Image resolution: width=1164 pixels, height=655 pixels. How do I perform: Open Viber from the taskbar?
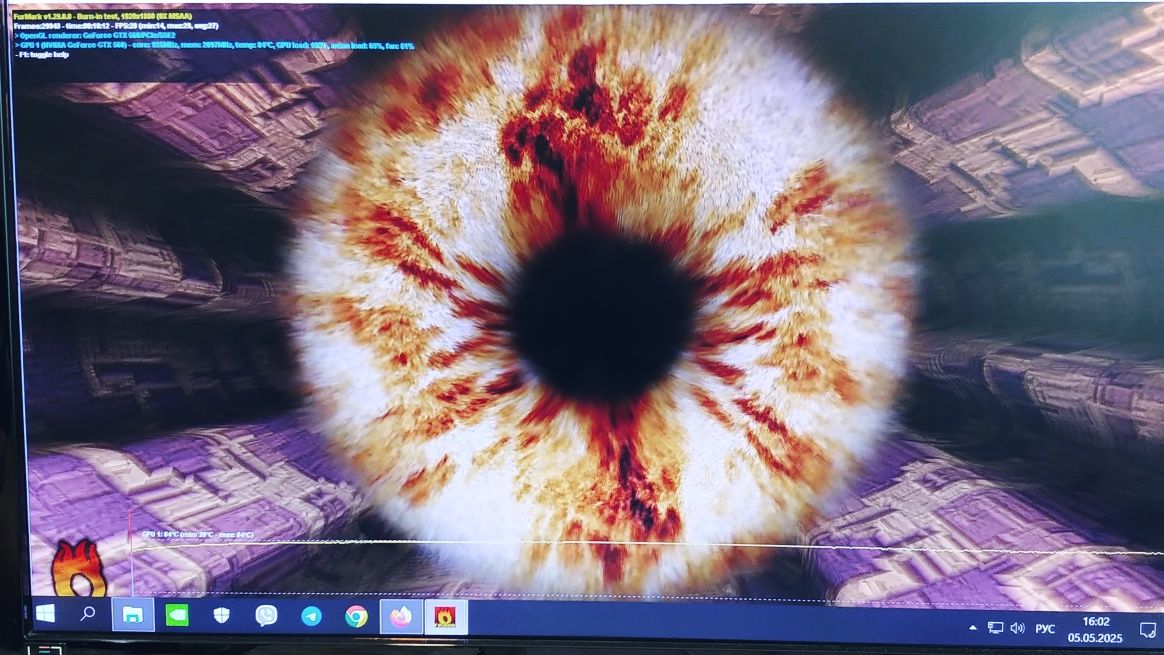click(x=266, y=616)
